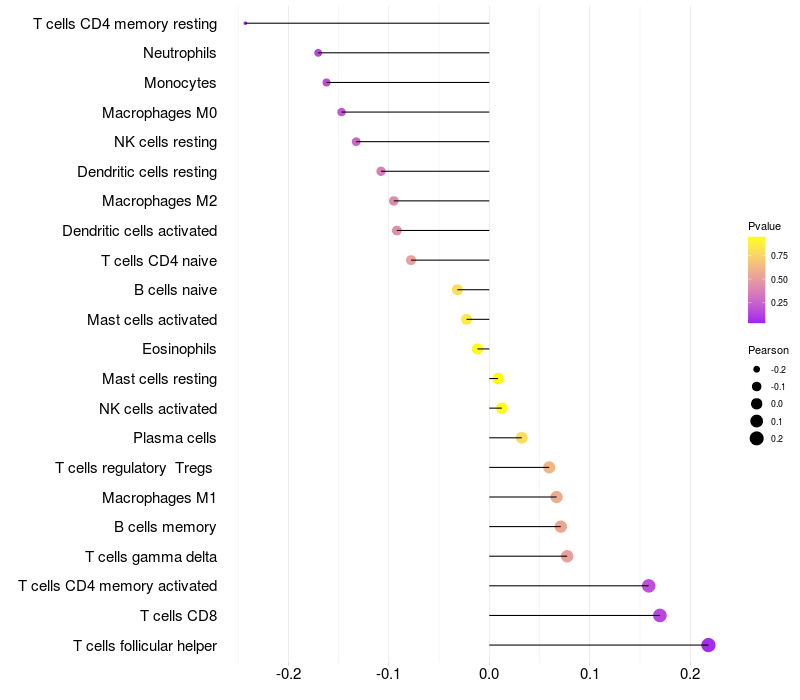Click the Monocytes lollipop dot
Viewport: 800px width, 700px height.
[x=327, y=82]
